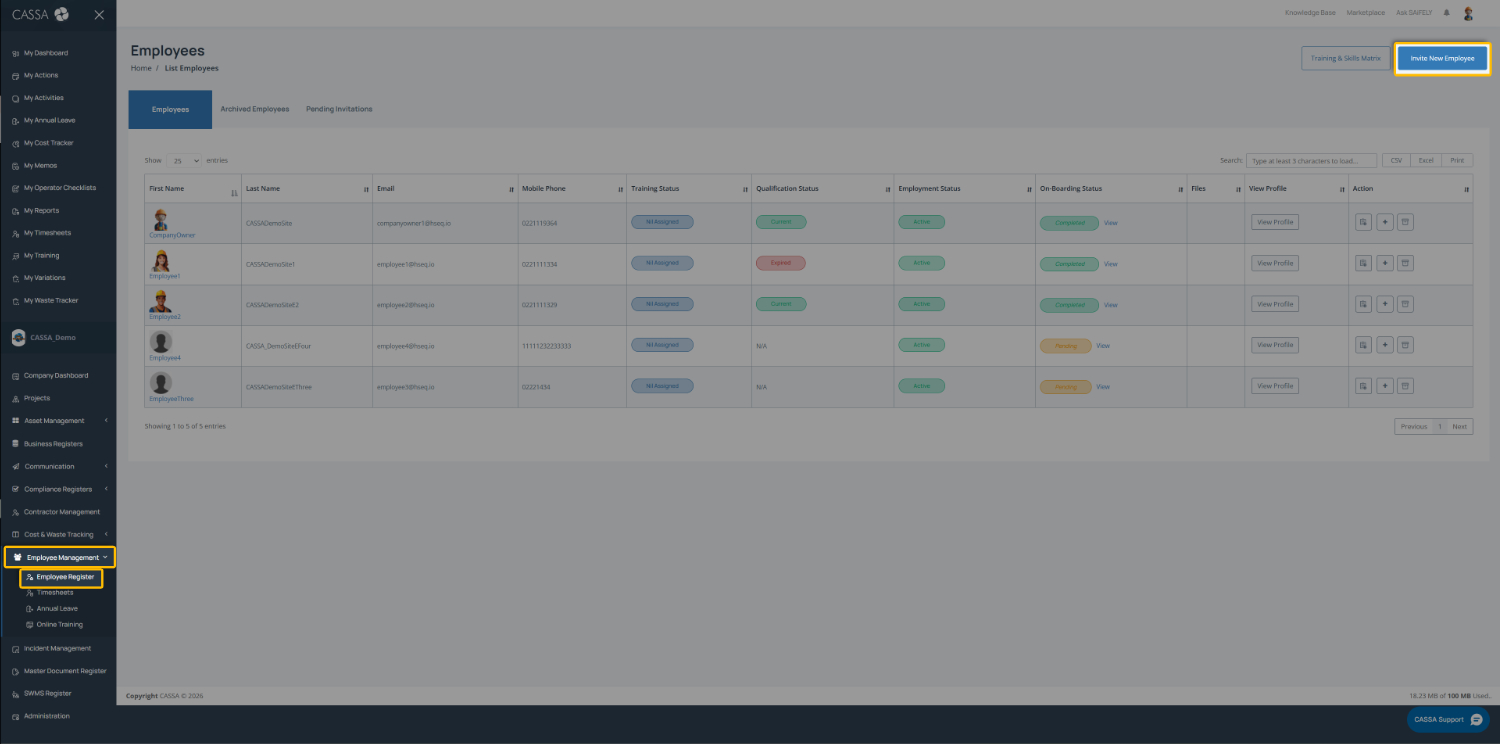Switch to Archived Employees tab
Image resolution: width=1500 pixels, height=744 pixels.
[x=254, y=109]
